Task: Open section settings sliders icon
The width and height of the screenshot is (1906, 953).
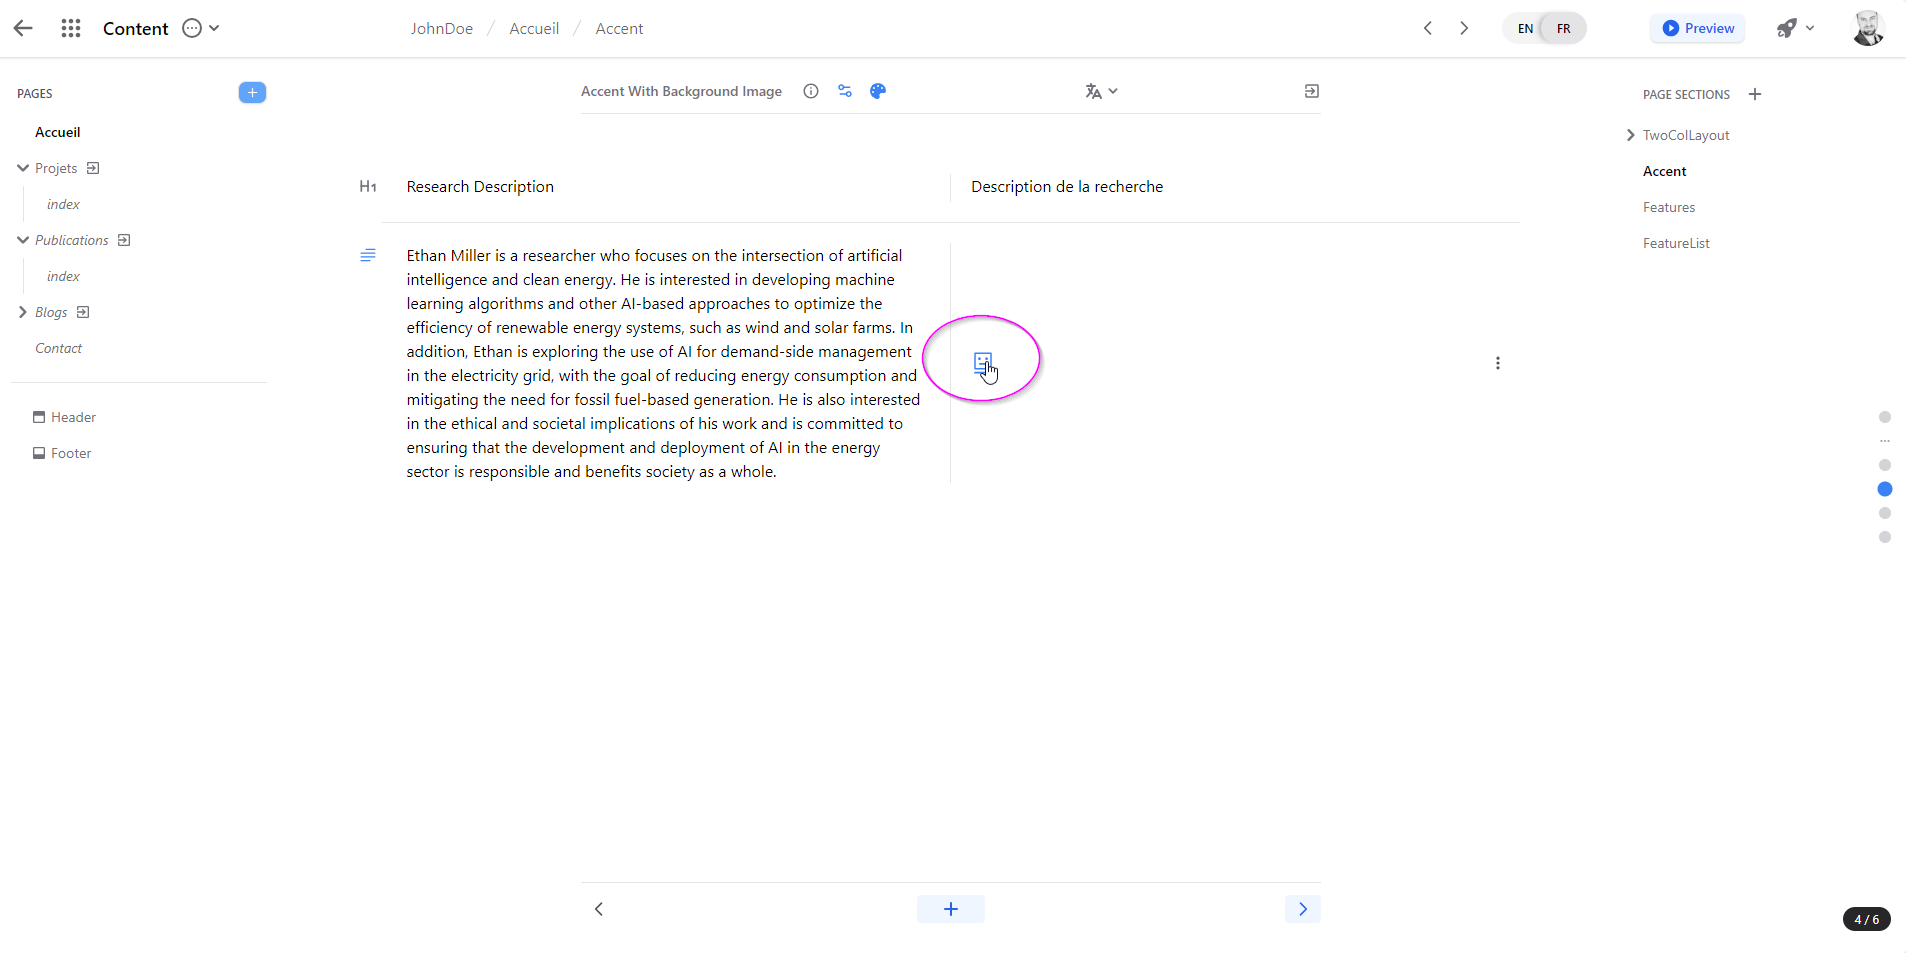Action: click(845, 91)
